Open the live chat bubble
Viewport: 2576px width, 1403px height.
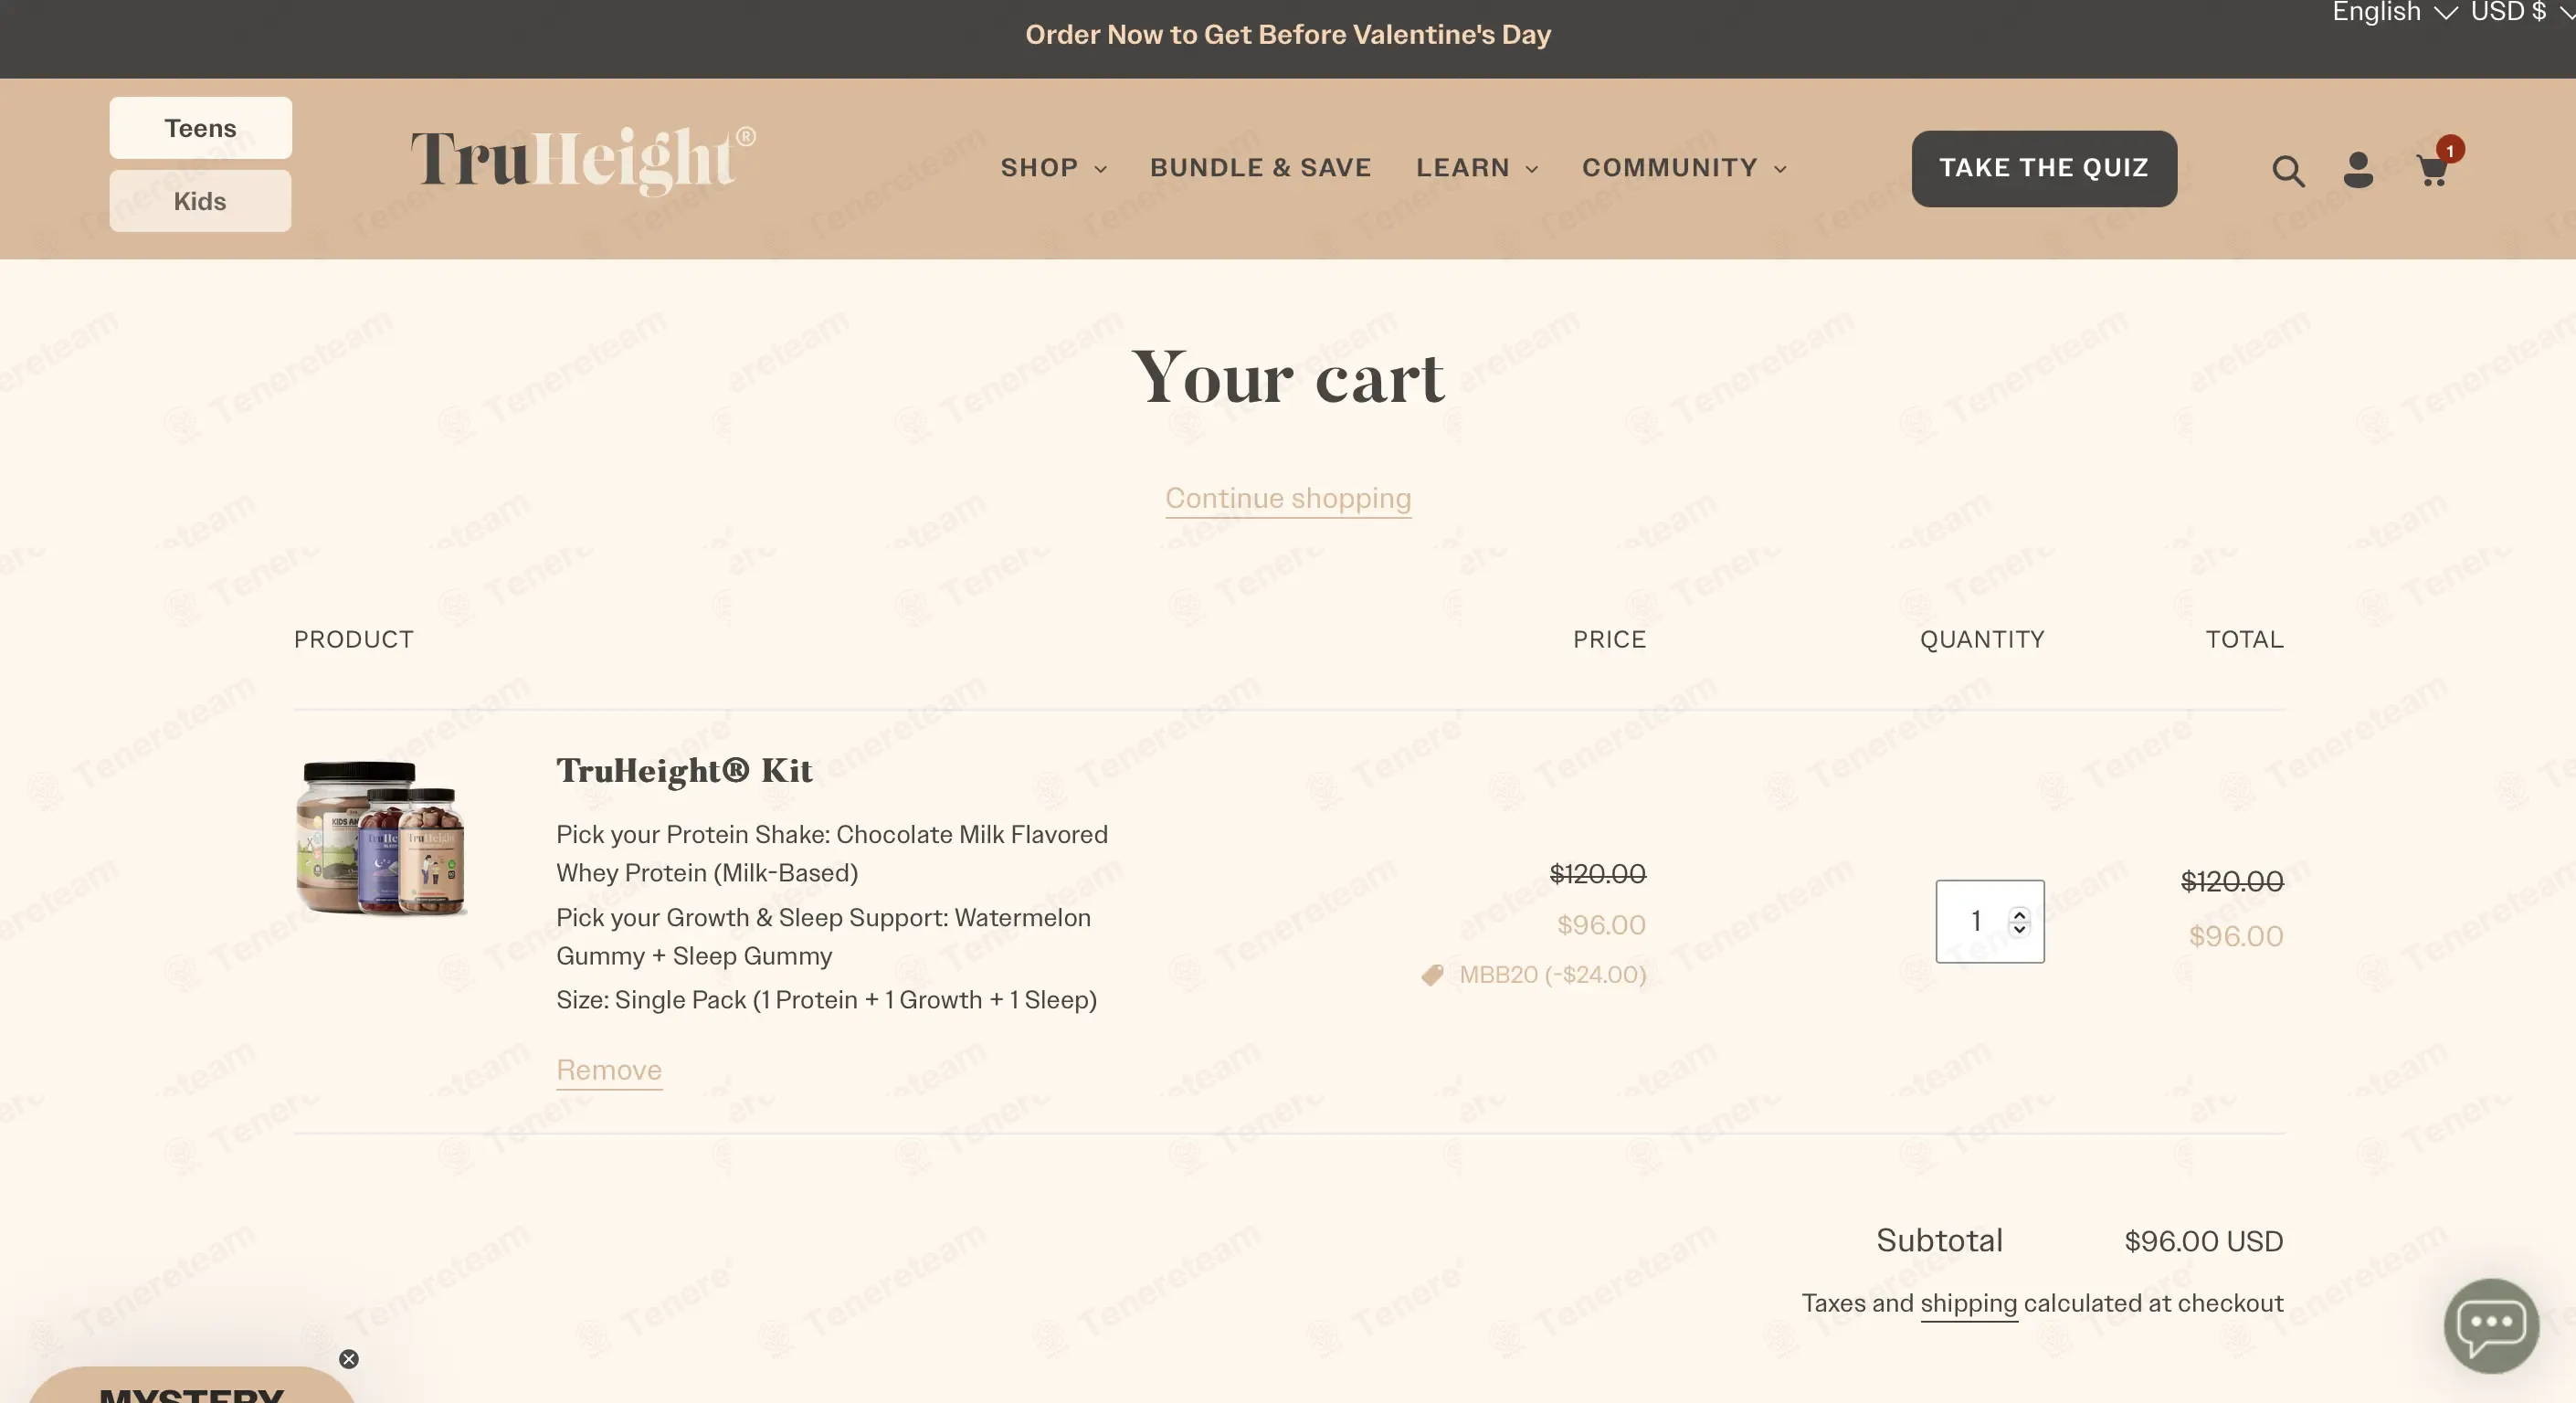2491,1325
